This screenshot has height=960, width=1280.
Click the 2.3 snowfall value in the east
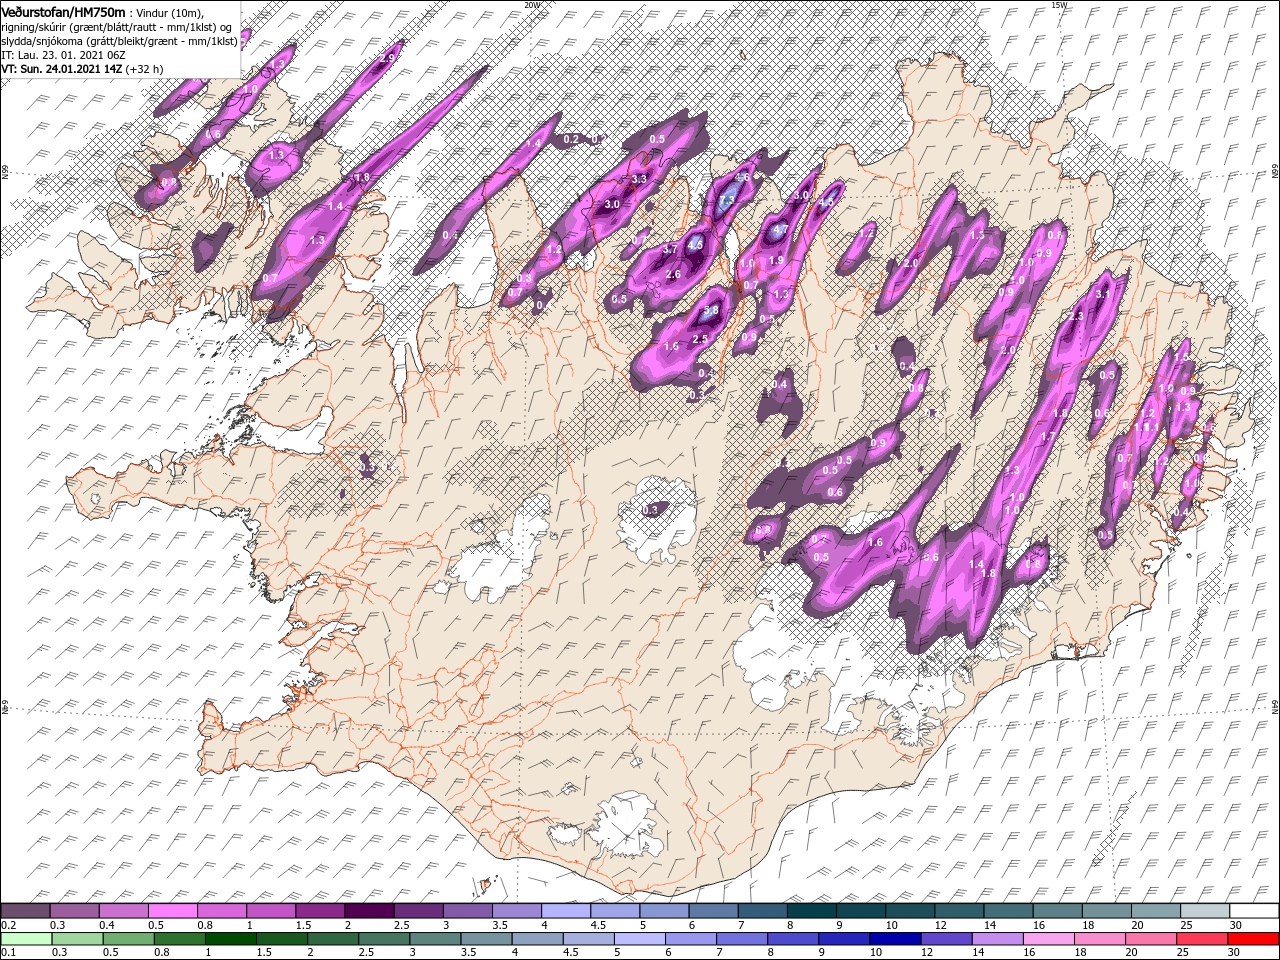coord(1076,316)
